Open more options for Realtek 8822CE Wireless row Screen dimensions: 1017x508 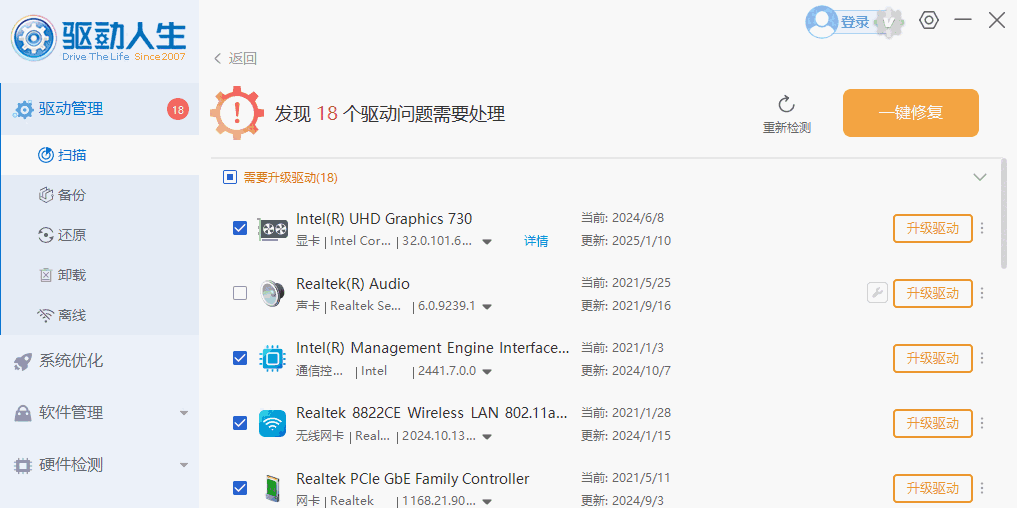point(982,423)
